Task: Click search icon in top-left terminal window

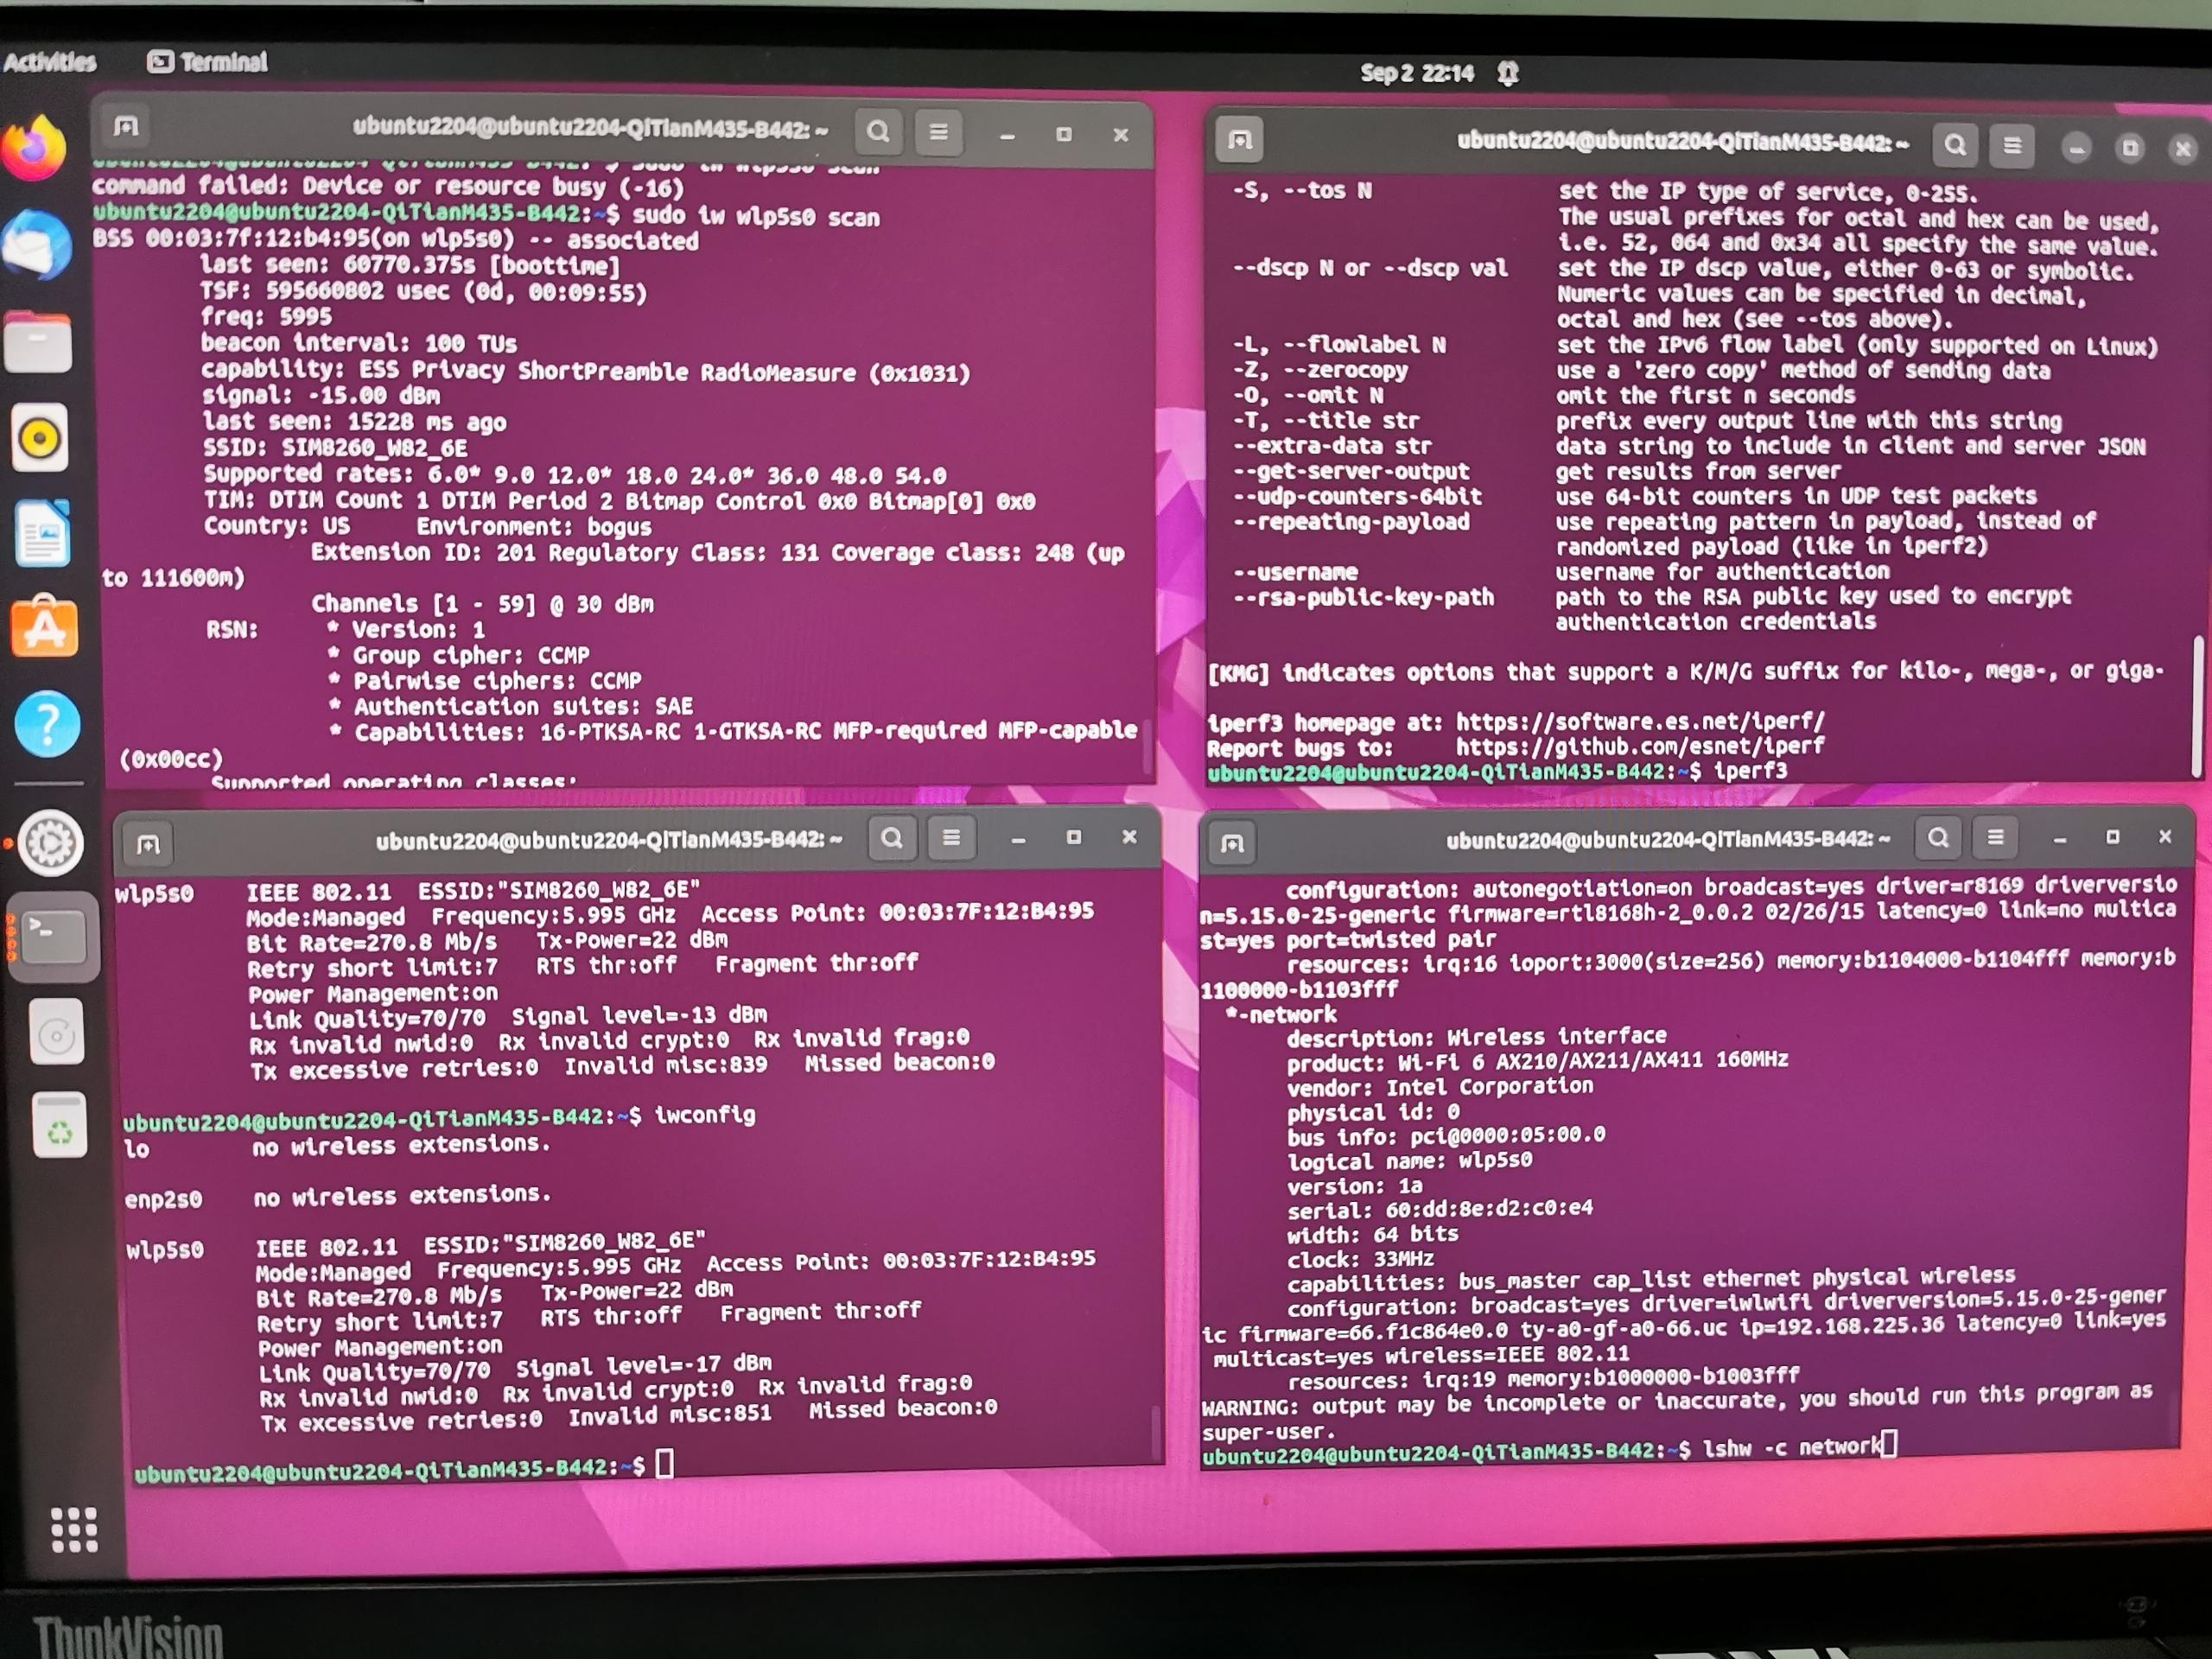Action: (878, 132)
